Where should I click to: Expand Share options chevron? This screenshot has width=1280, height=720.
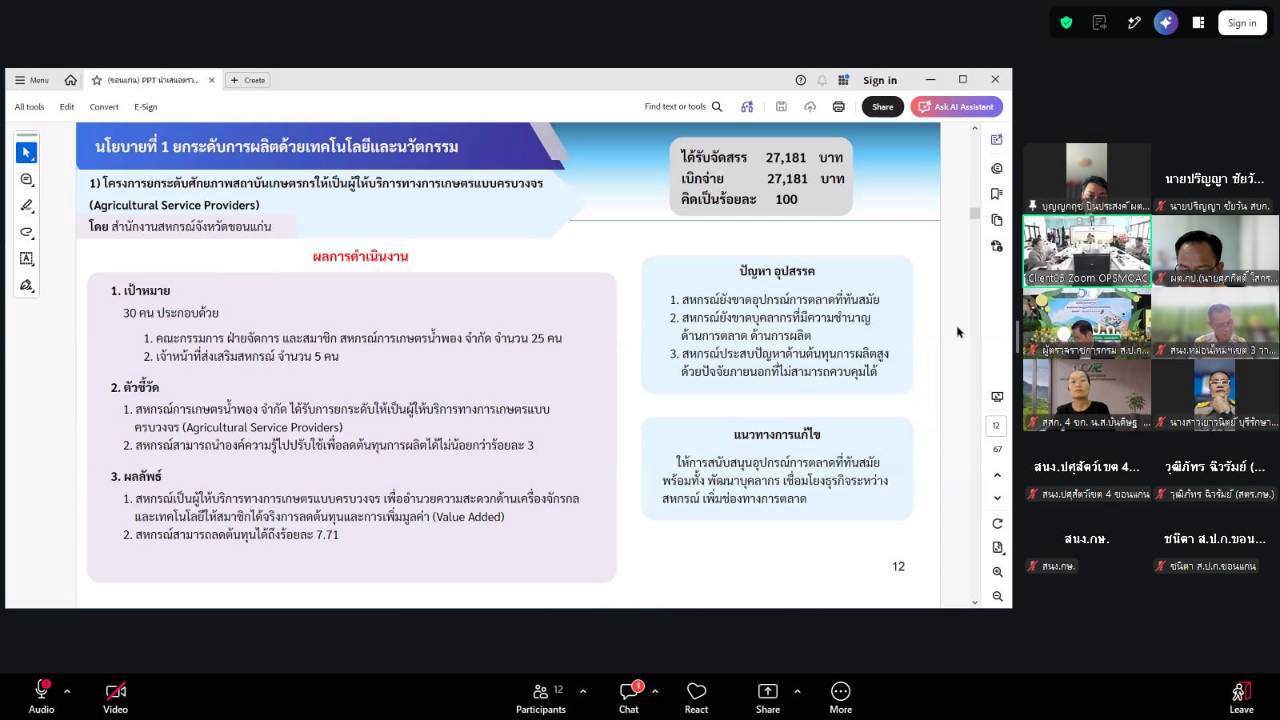[x=797, y=691]
